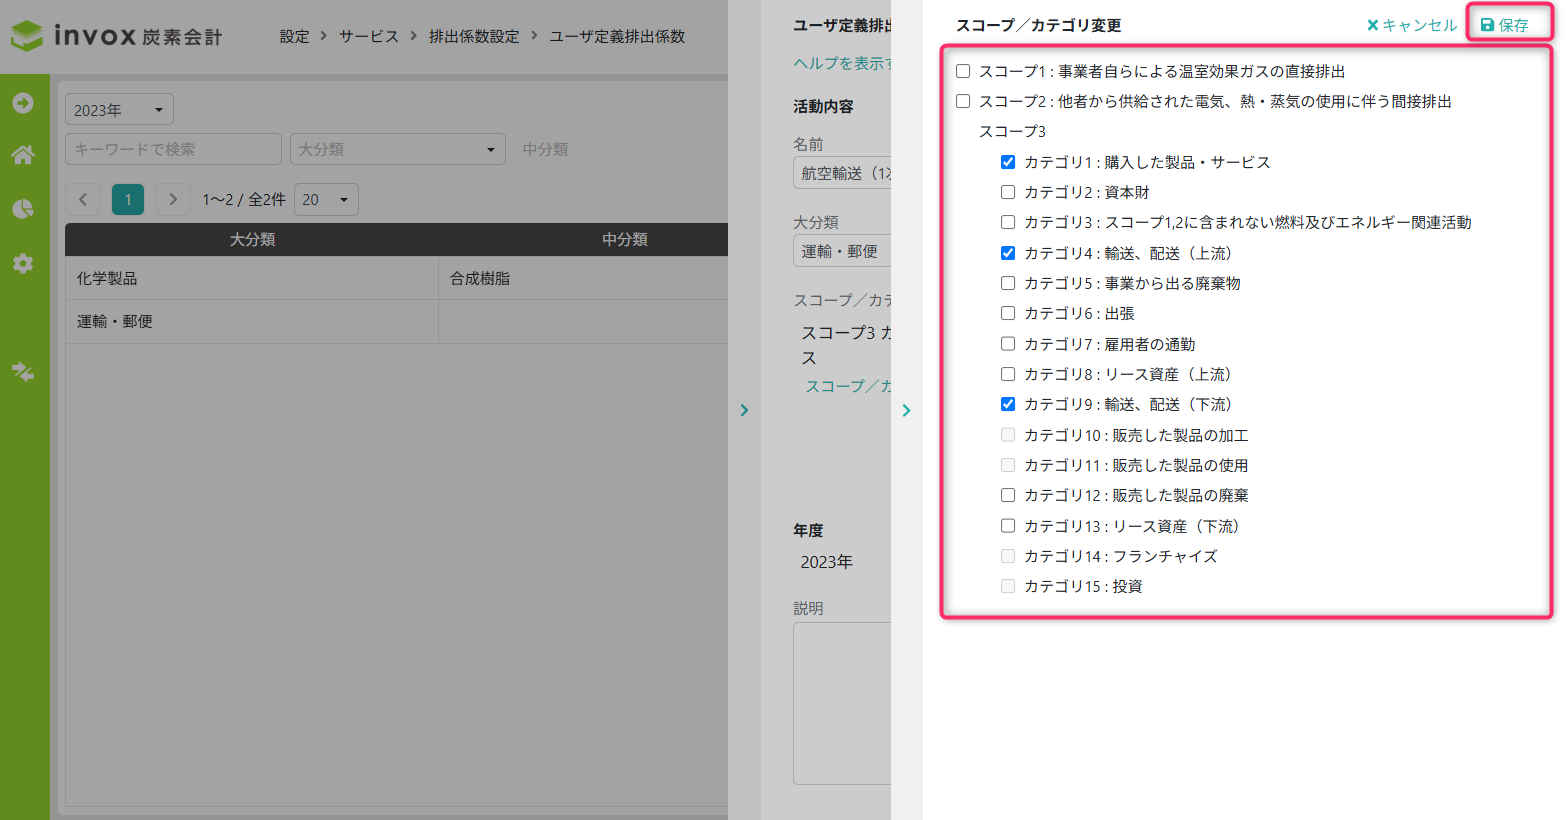
Task: Go to the previous page arrow
Action: tap(83, 199)
